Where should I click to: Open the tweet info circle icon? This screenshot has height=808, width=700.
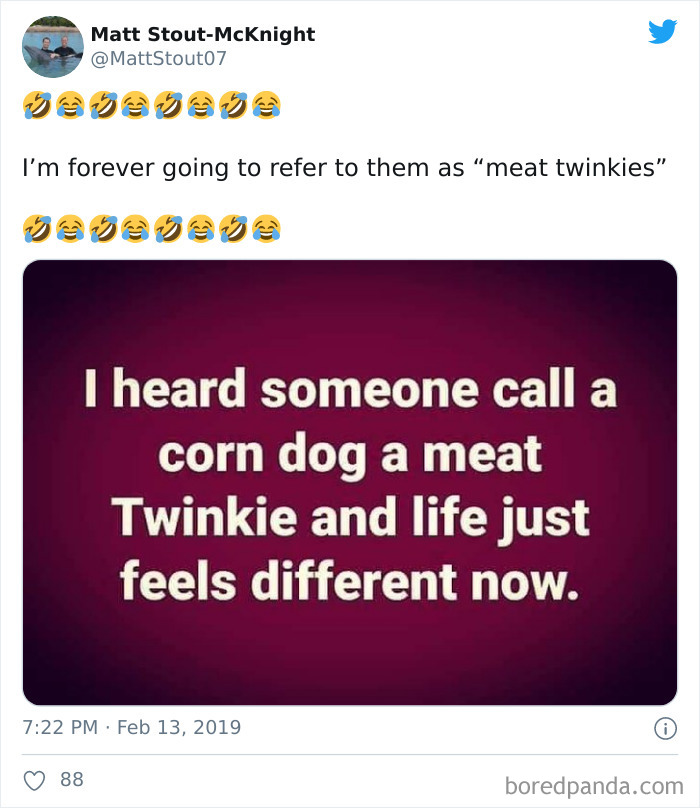[663, 729]
